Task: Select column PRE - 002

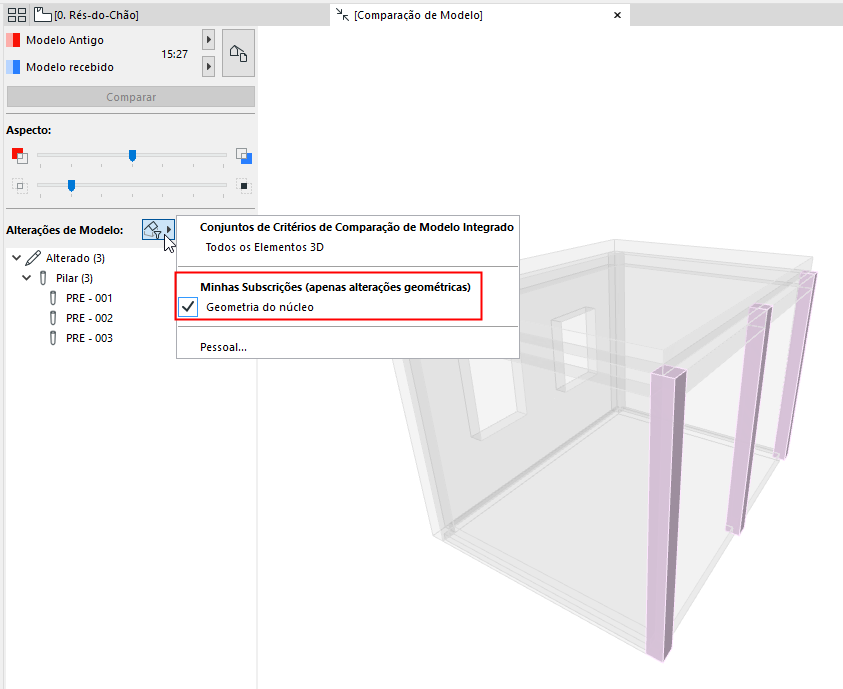Action: 89,318
